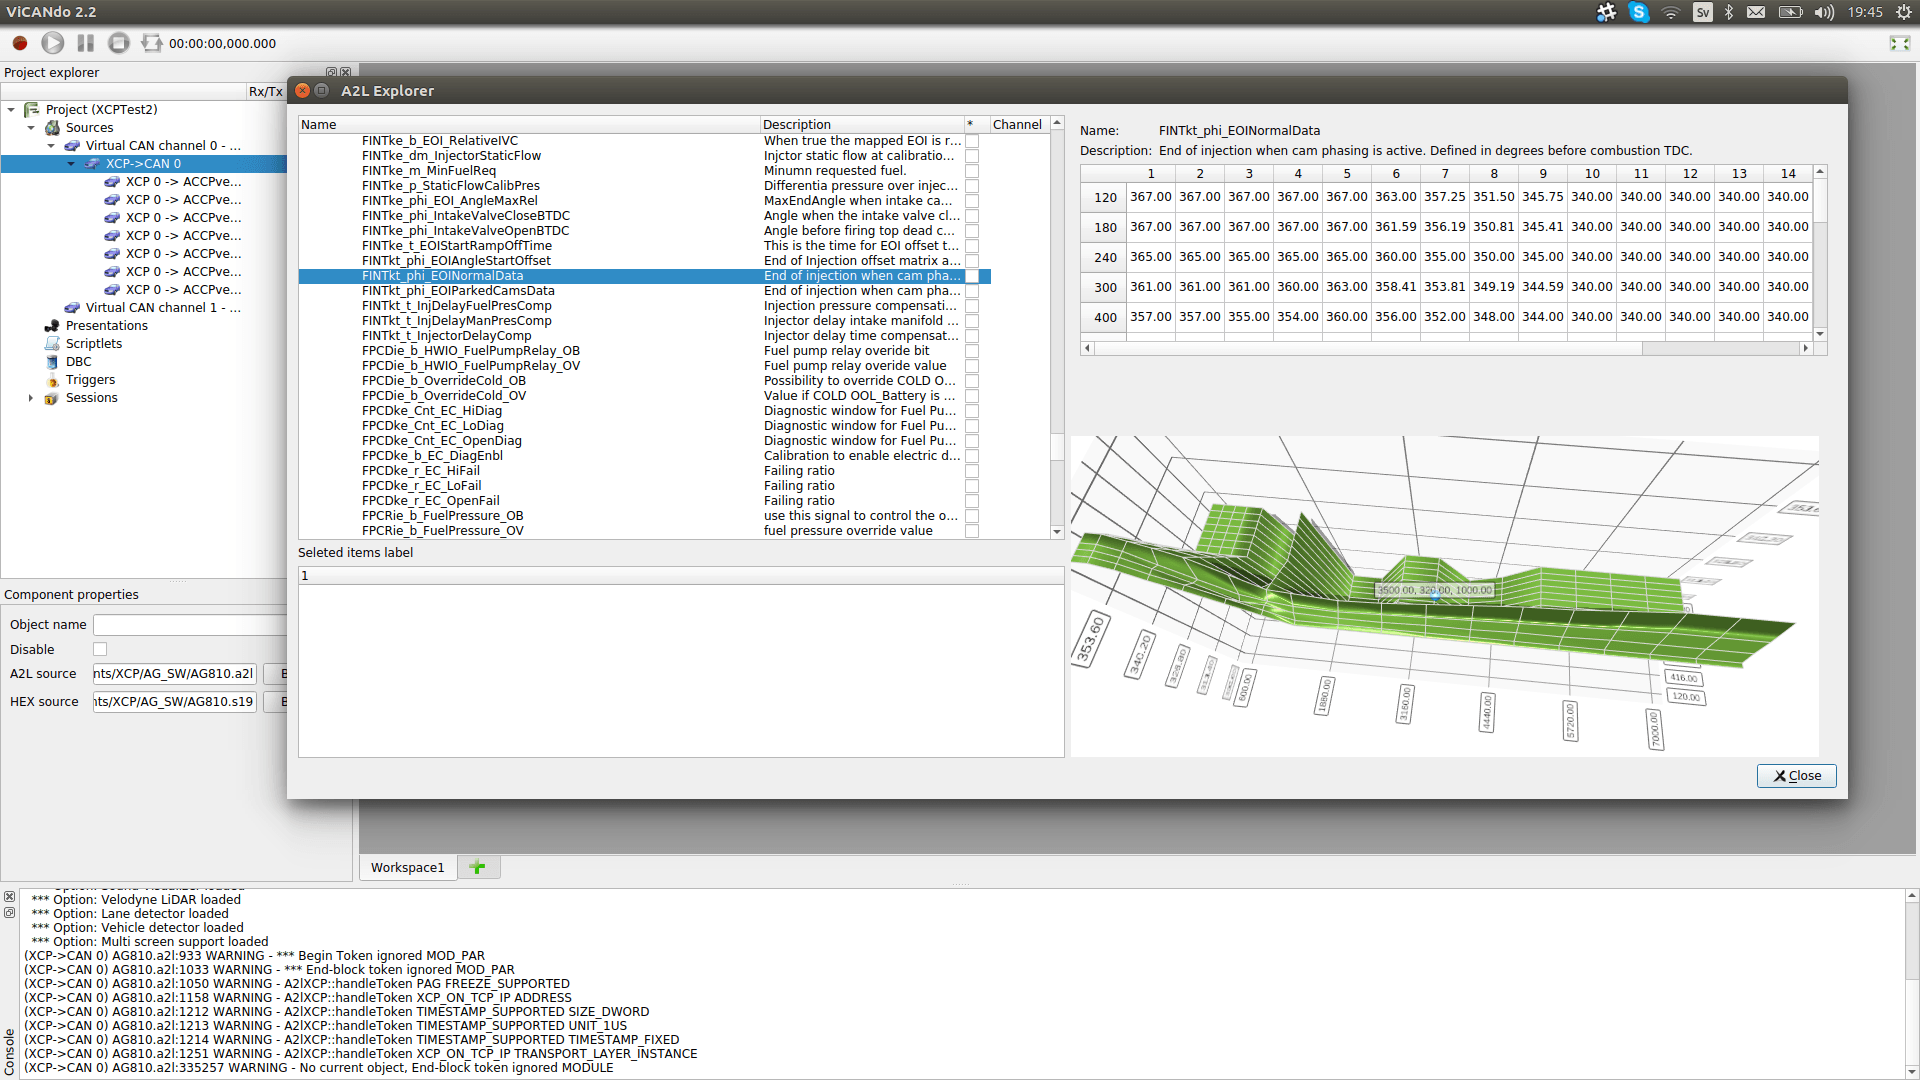Tick channel checkbox for FINTke_dm_InjectorStaticFlow
Screen dimensions: 1920x1080
[x=972, y=156]
